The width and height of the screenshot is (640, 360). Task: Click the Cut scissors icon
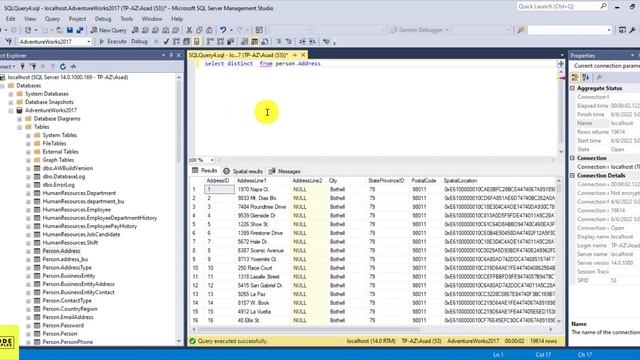[x=189, y=30]
